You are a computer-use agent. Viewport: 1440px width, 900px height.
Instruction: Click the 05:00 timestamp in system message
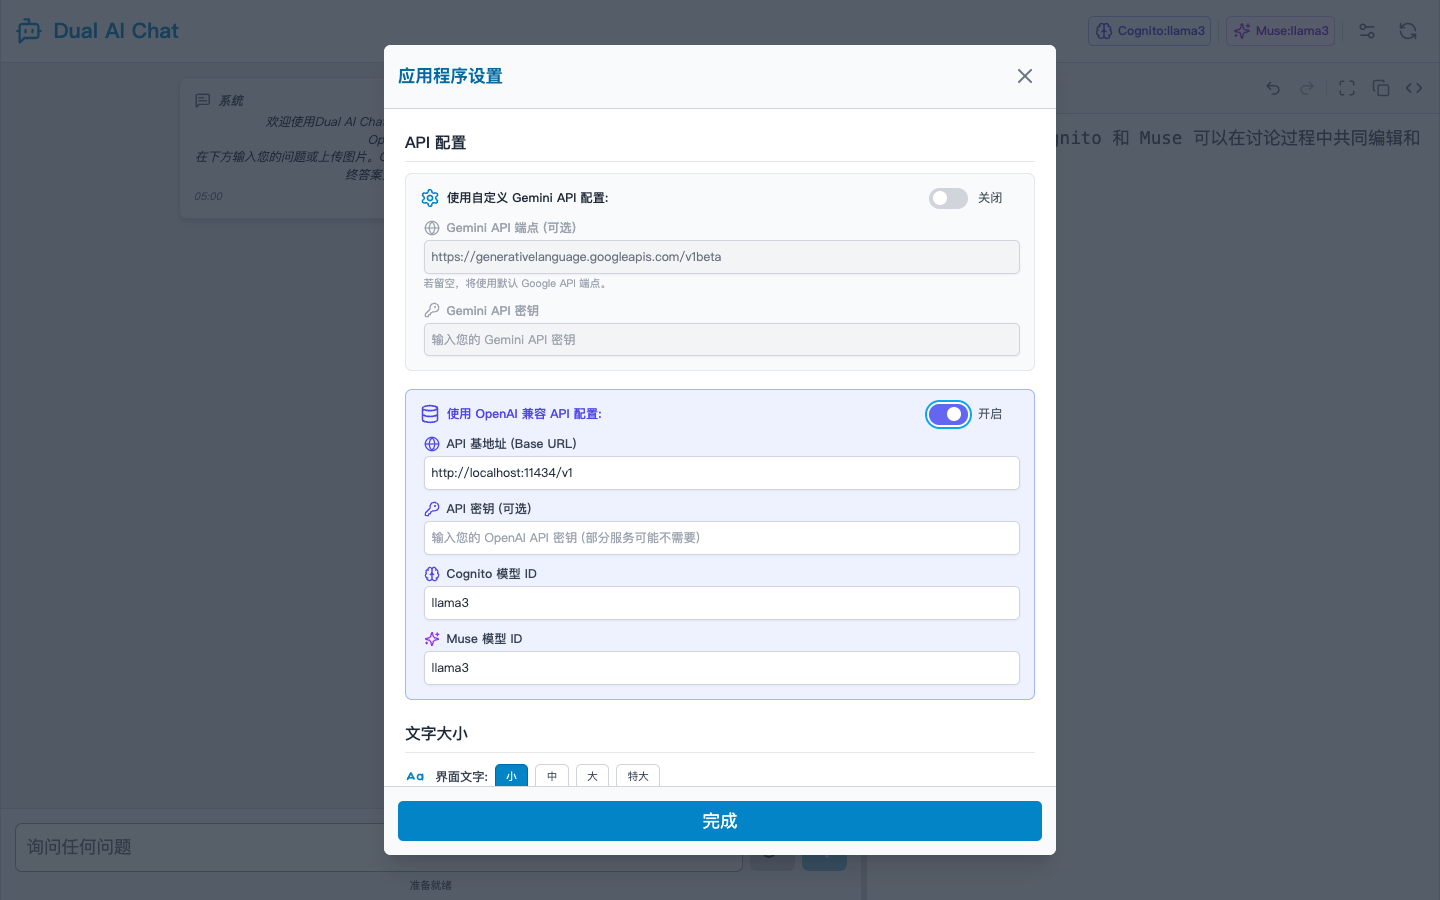point(209,197)
